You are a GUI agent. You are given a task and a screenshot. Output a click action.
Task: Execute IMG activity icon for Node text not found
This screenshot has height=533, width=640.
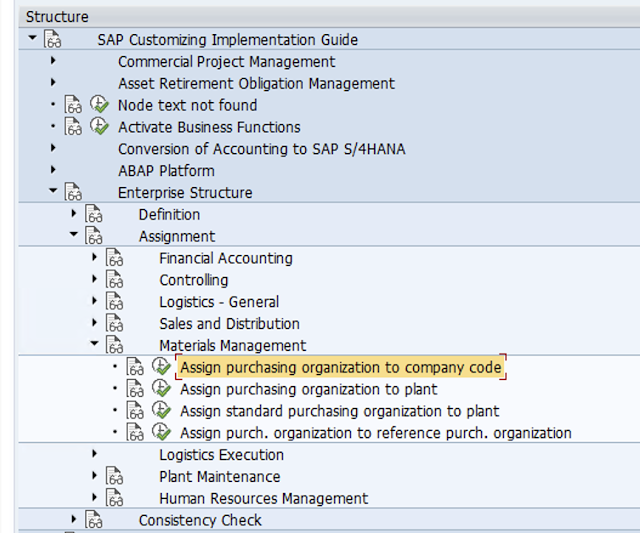(x=99, y=104)
